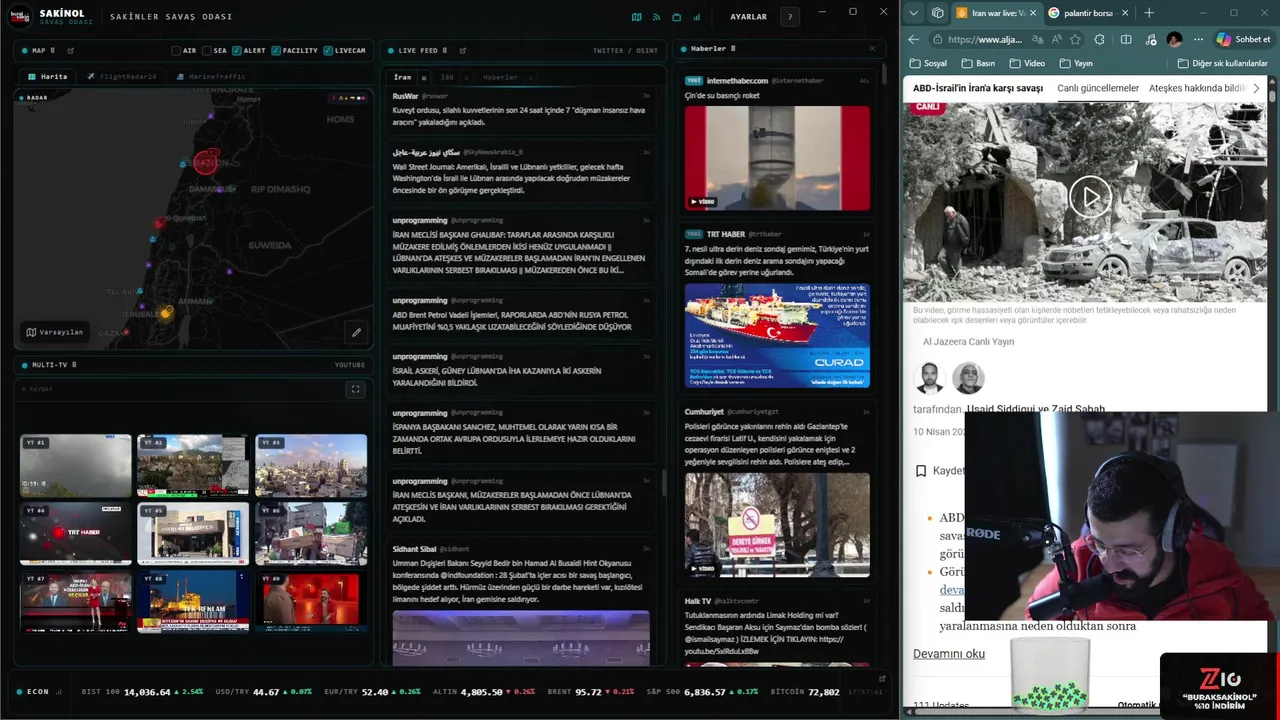Click the RSS feed icon in header
The image size is (1280, 720).
pos(657,17)
